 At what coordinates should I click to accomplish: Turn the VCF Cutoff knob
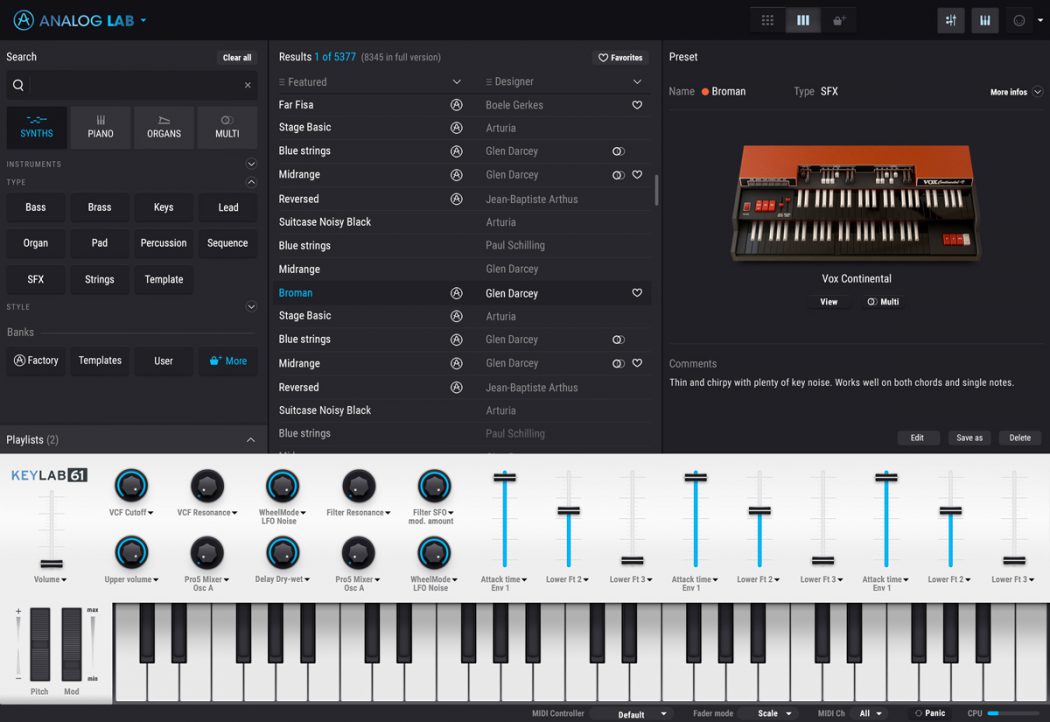click(x=131, y=486)
